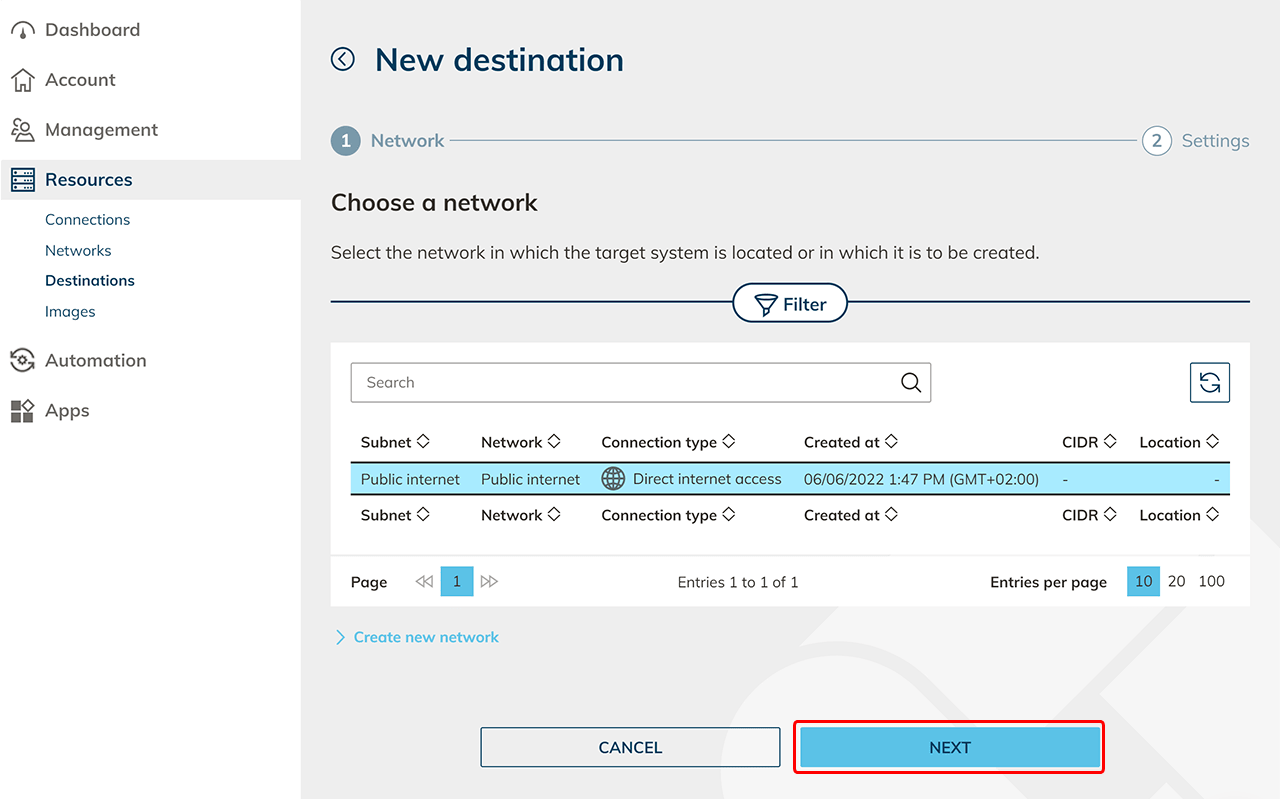Expand Create new network

(x=425, y=637)
